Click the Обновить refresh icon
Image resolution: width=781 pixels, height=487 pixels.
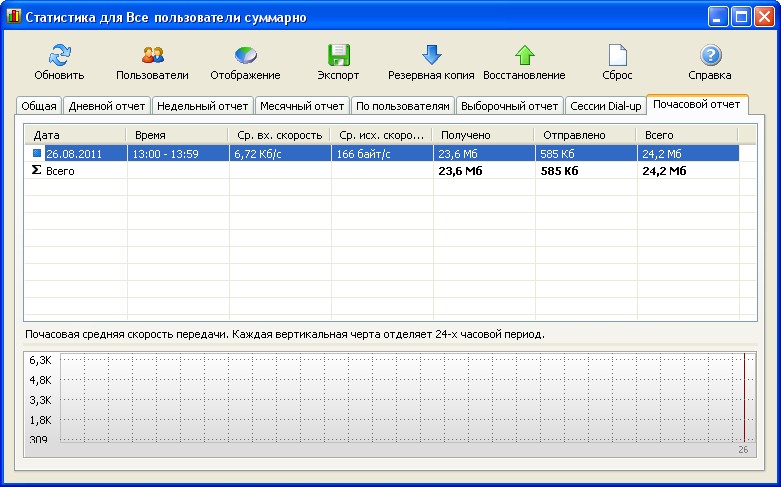[59, 55]
